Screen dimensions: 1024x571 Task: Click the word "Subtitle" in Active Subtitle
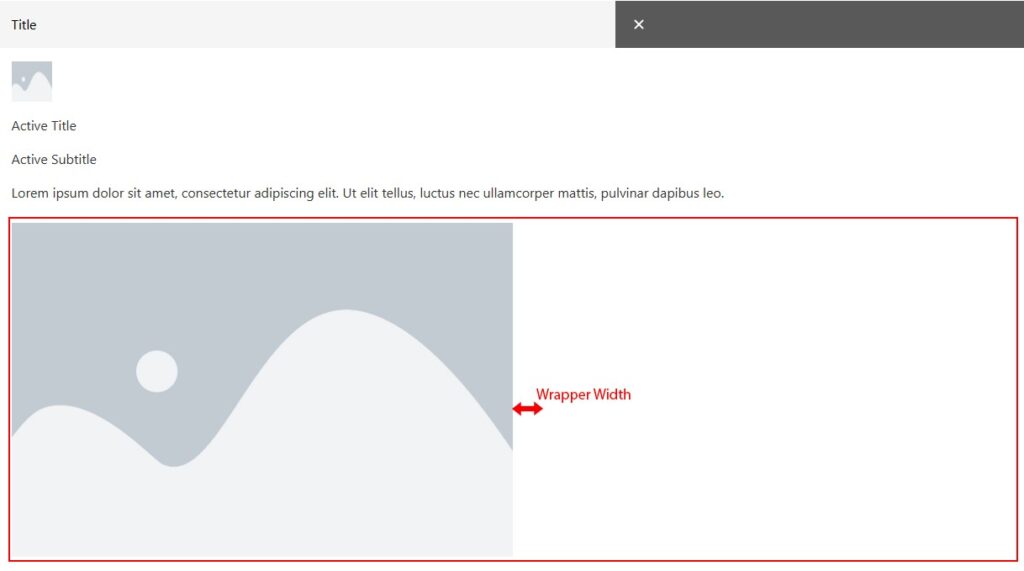[x=74, y=159]
